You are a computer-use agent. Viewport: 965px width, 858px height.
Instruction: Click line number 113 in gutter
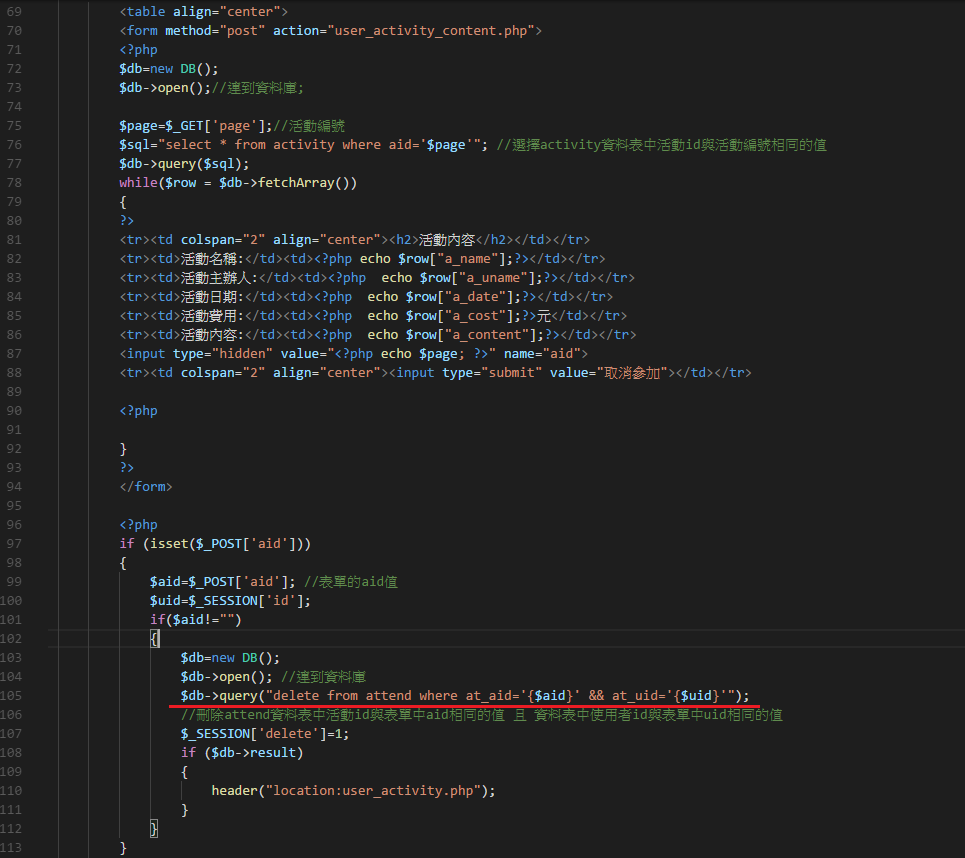(x=11, y=848)
